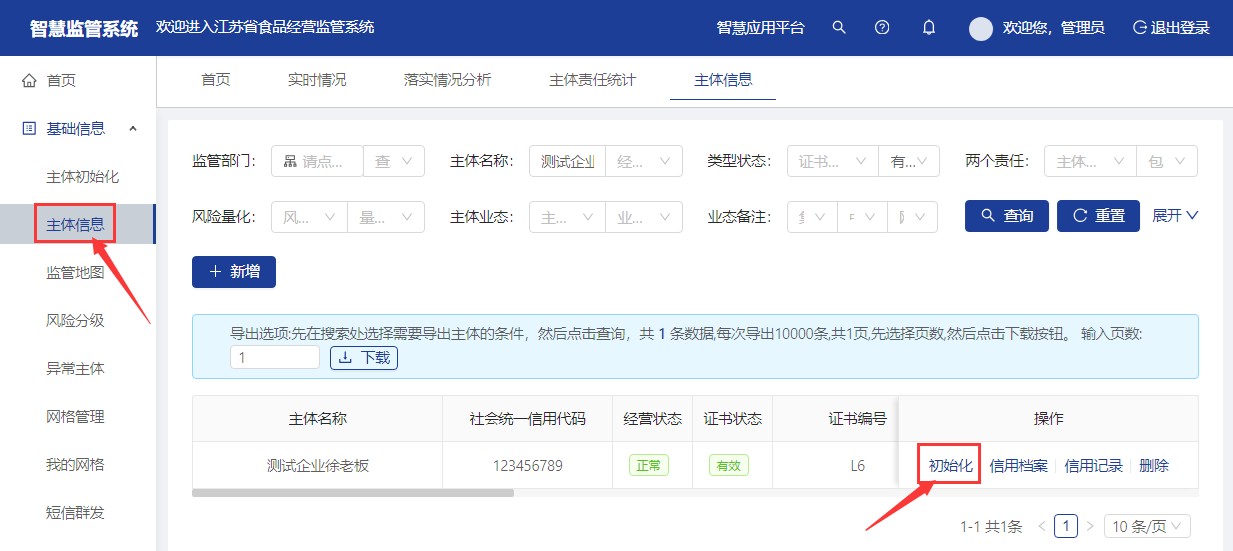Click the 退出登录 logout button
This screenshot has height=551, width=1233.
(1171, 28)
